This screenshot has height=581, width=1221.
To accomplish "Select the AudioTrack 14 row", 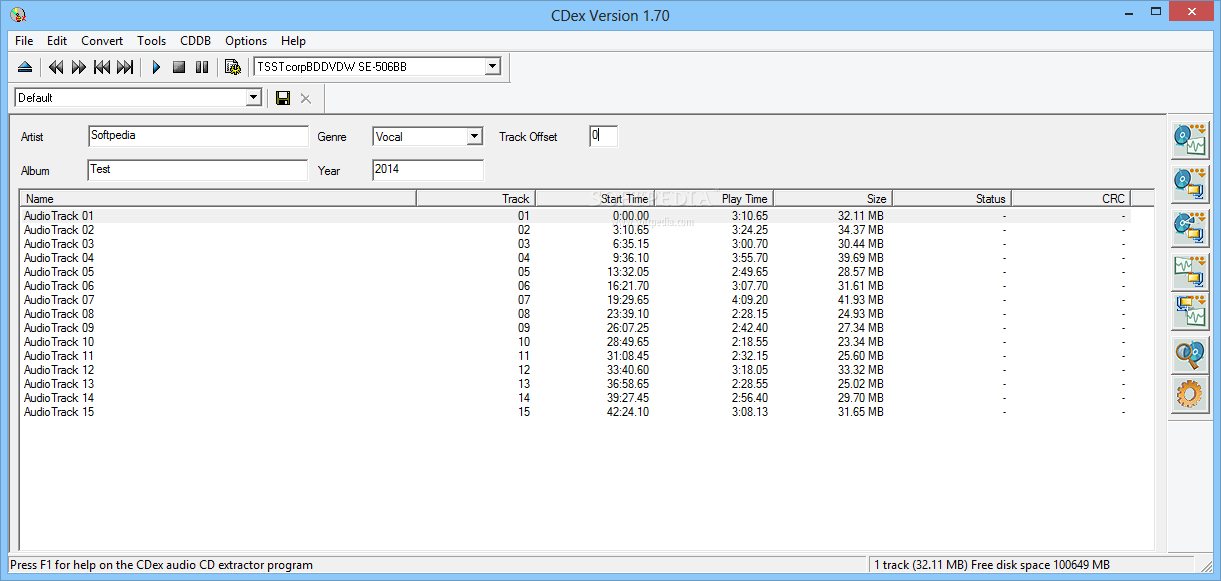I will click(x=575, y=398).
